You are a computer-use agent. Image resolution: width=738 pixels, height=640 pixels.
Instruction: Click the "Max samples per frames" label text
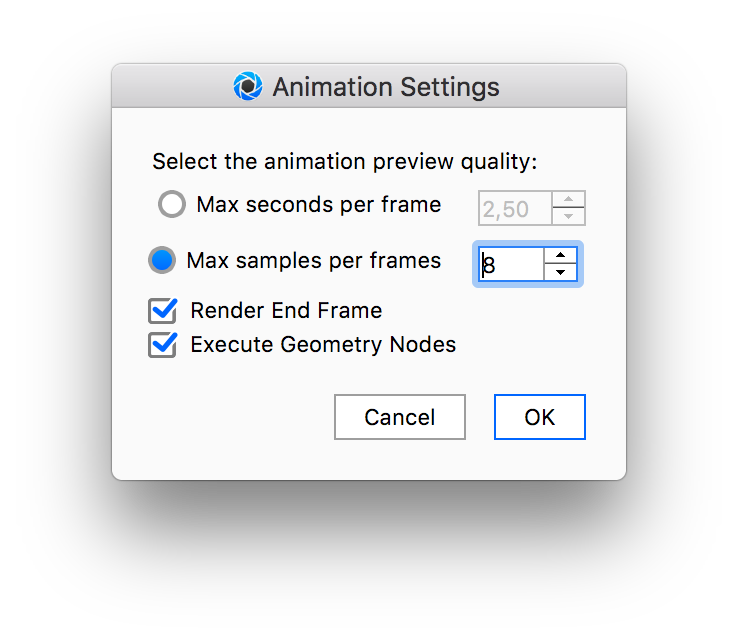coord(313,261)
